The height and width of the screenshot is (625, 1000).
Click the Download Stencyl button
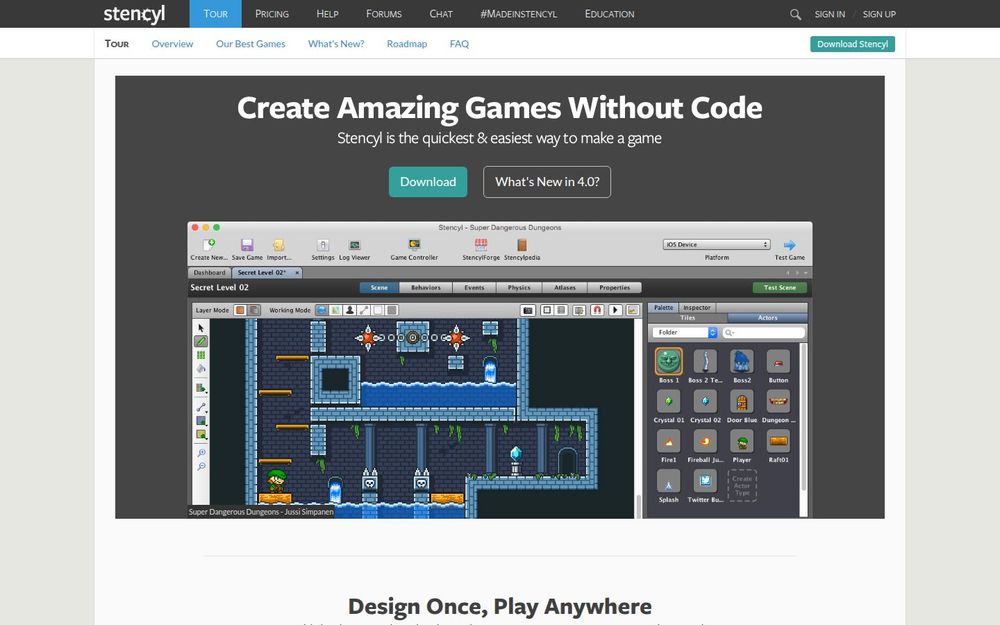click(853, 44)
